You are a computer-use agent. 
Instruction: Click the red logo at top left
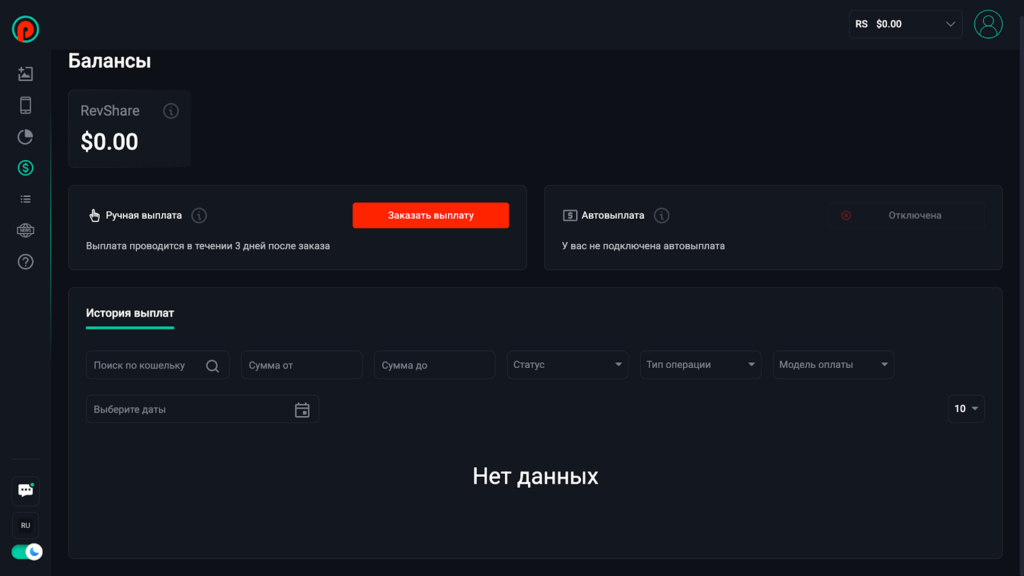(x=25, y=29)
